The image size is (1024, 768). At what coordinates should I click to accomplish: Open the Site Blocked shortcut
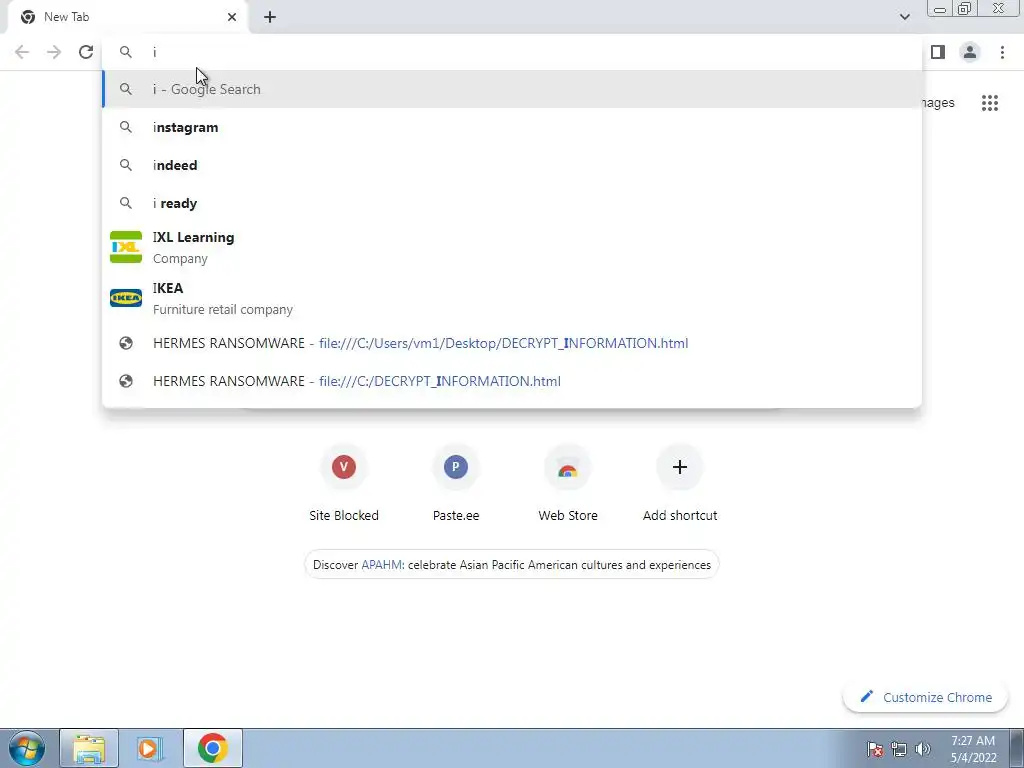coord(344,484)
